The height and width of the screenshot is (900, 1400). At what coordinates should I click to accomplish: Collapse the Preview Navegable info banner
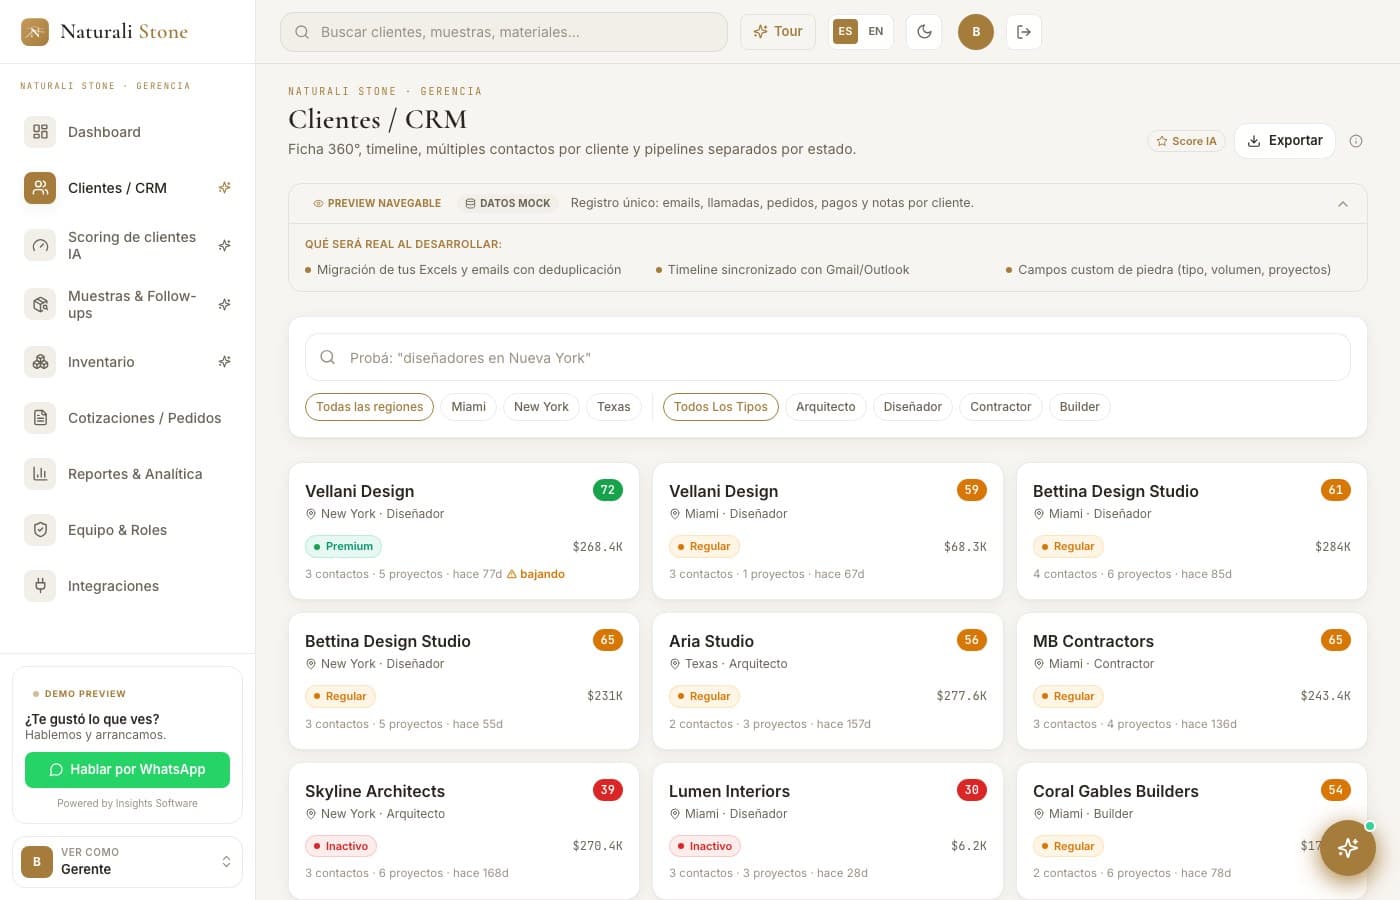click(x=1343, y=204)
